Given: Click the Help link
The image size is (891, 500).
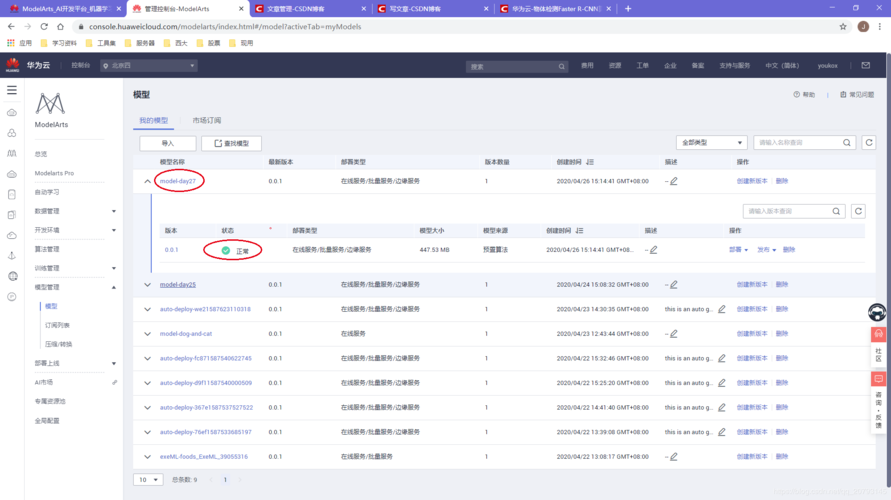Looking at the screenshot, I should (x=804, y=95).
